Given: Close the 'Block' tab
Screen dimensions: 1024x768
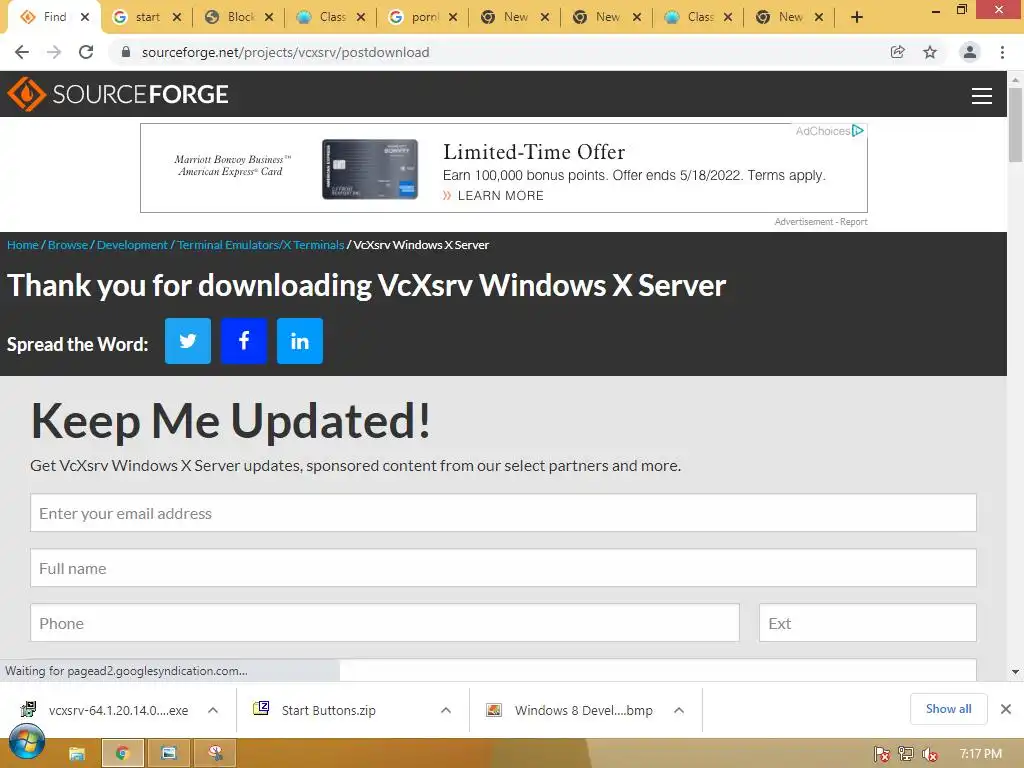Looking at the screenshot, I should 269,18.
